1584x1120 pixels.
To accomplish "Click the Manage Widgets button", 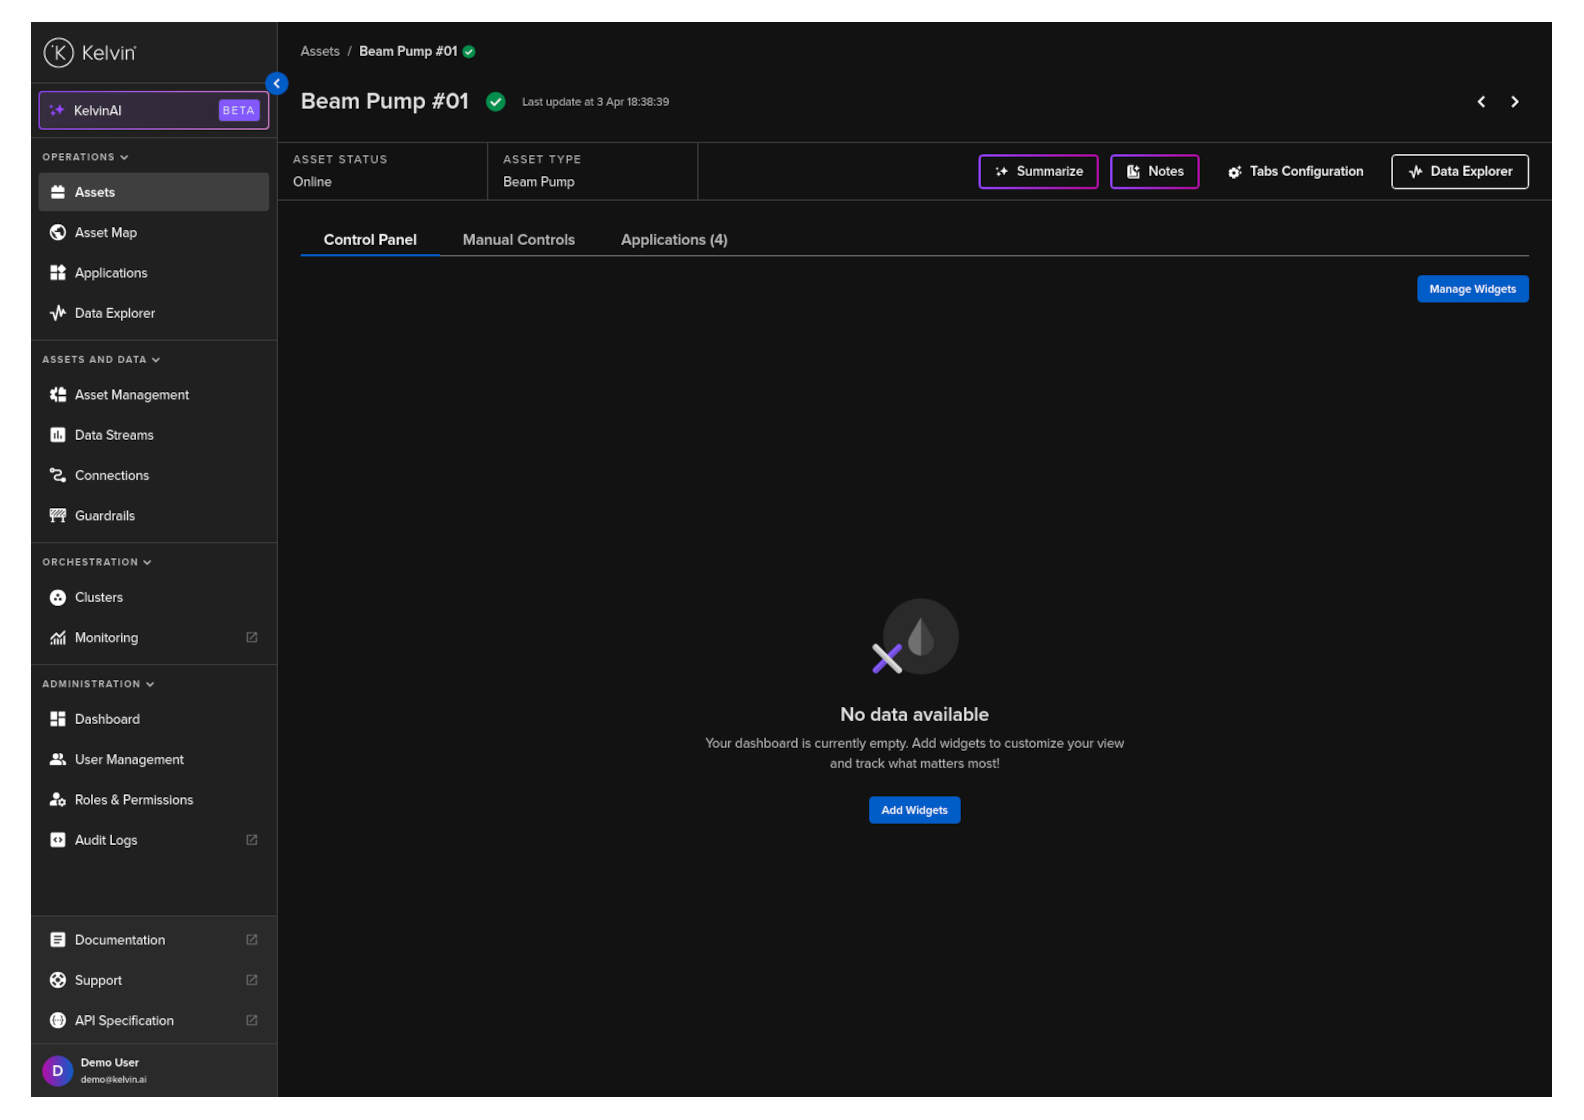I will click(1471, 289).
